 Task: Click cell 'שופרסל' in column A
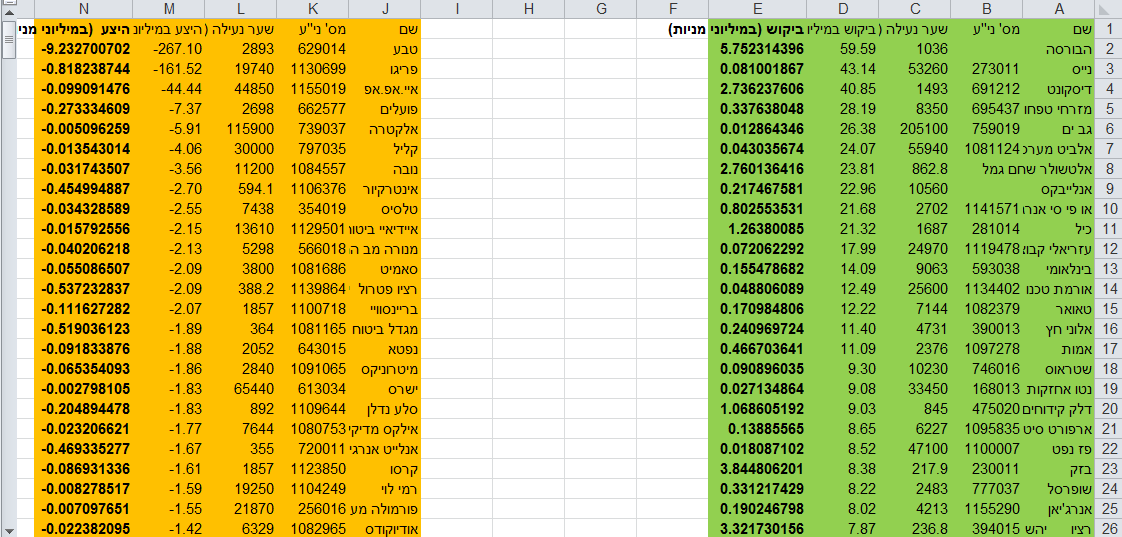(x=1059, y=490)
